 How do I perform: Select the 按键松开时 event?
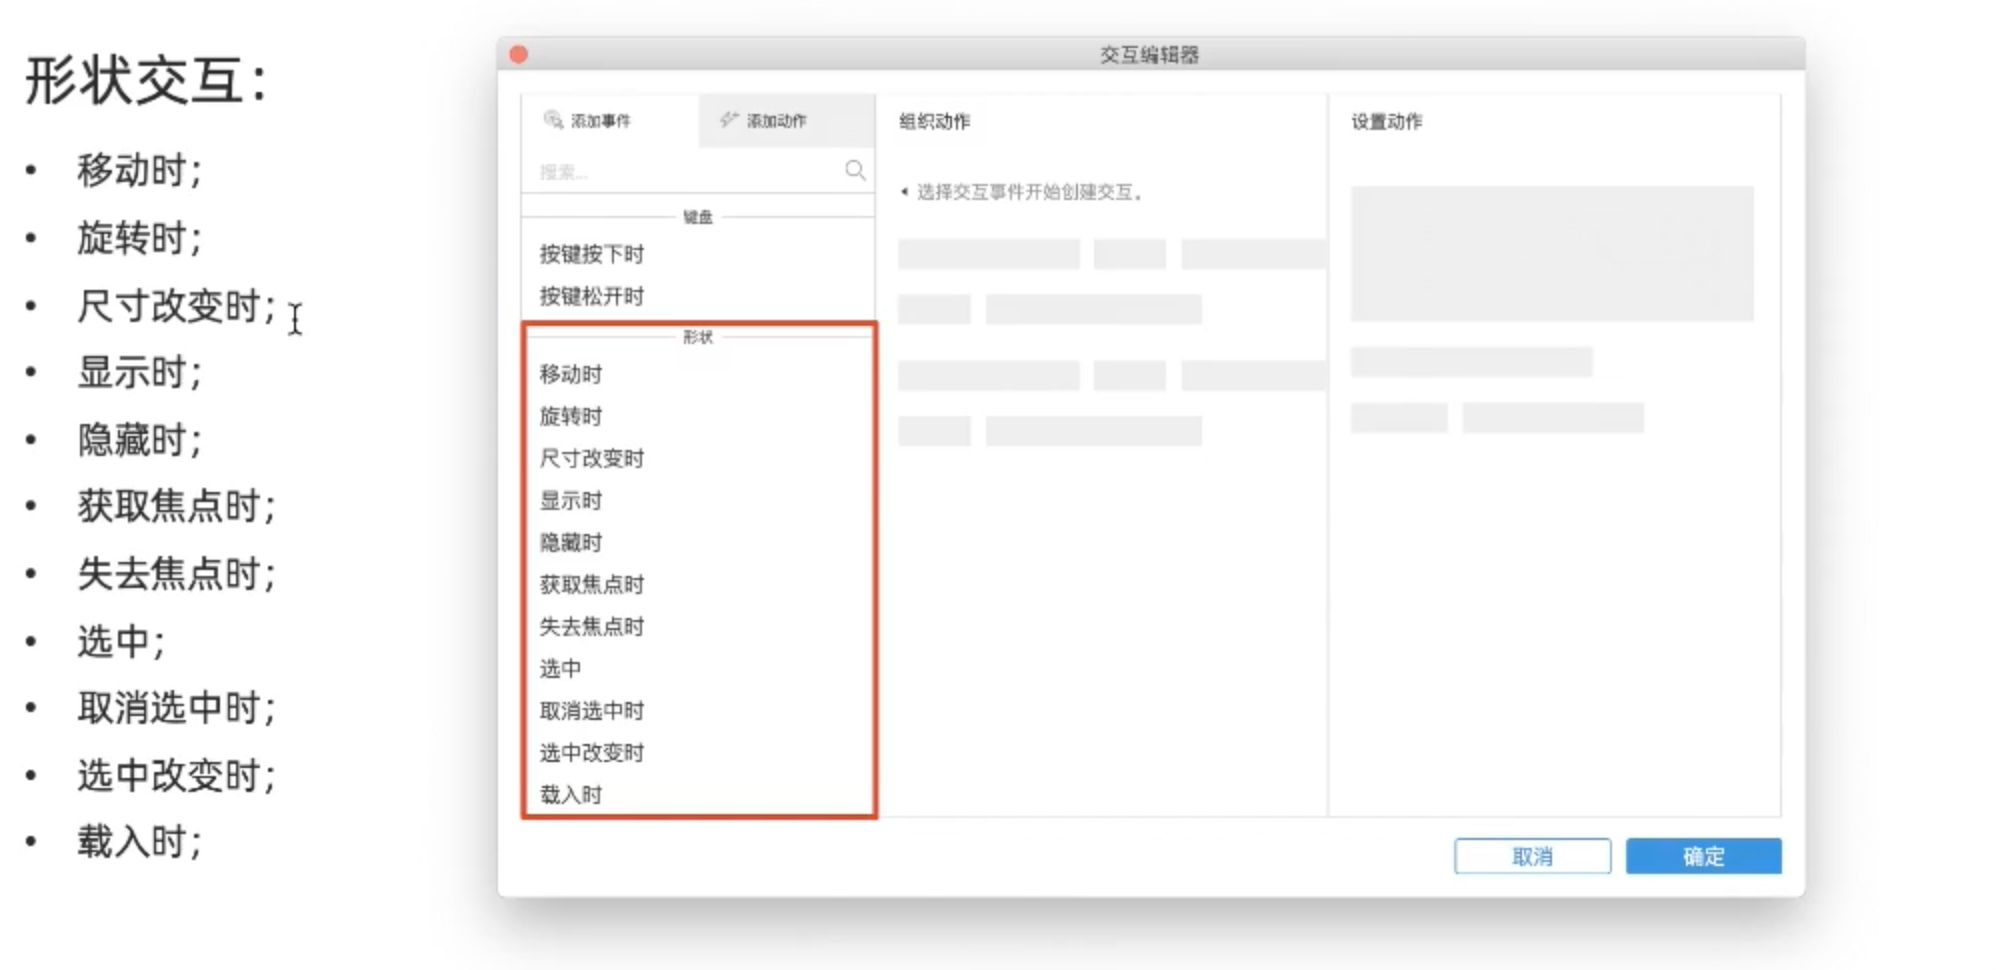(x=592, y=296)
